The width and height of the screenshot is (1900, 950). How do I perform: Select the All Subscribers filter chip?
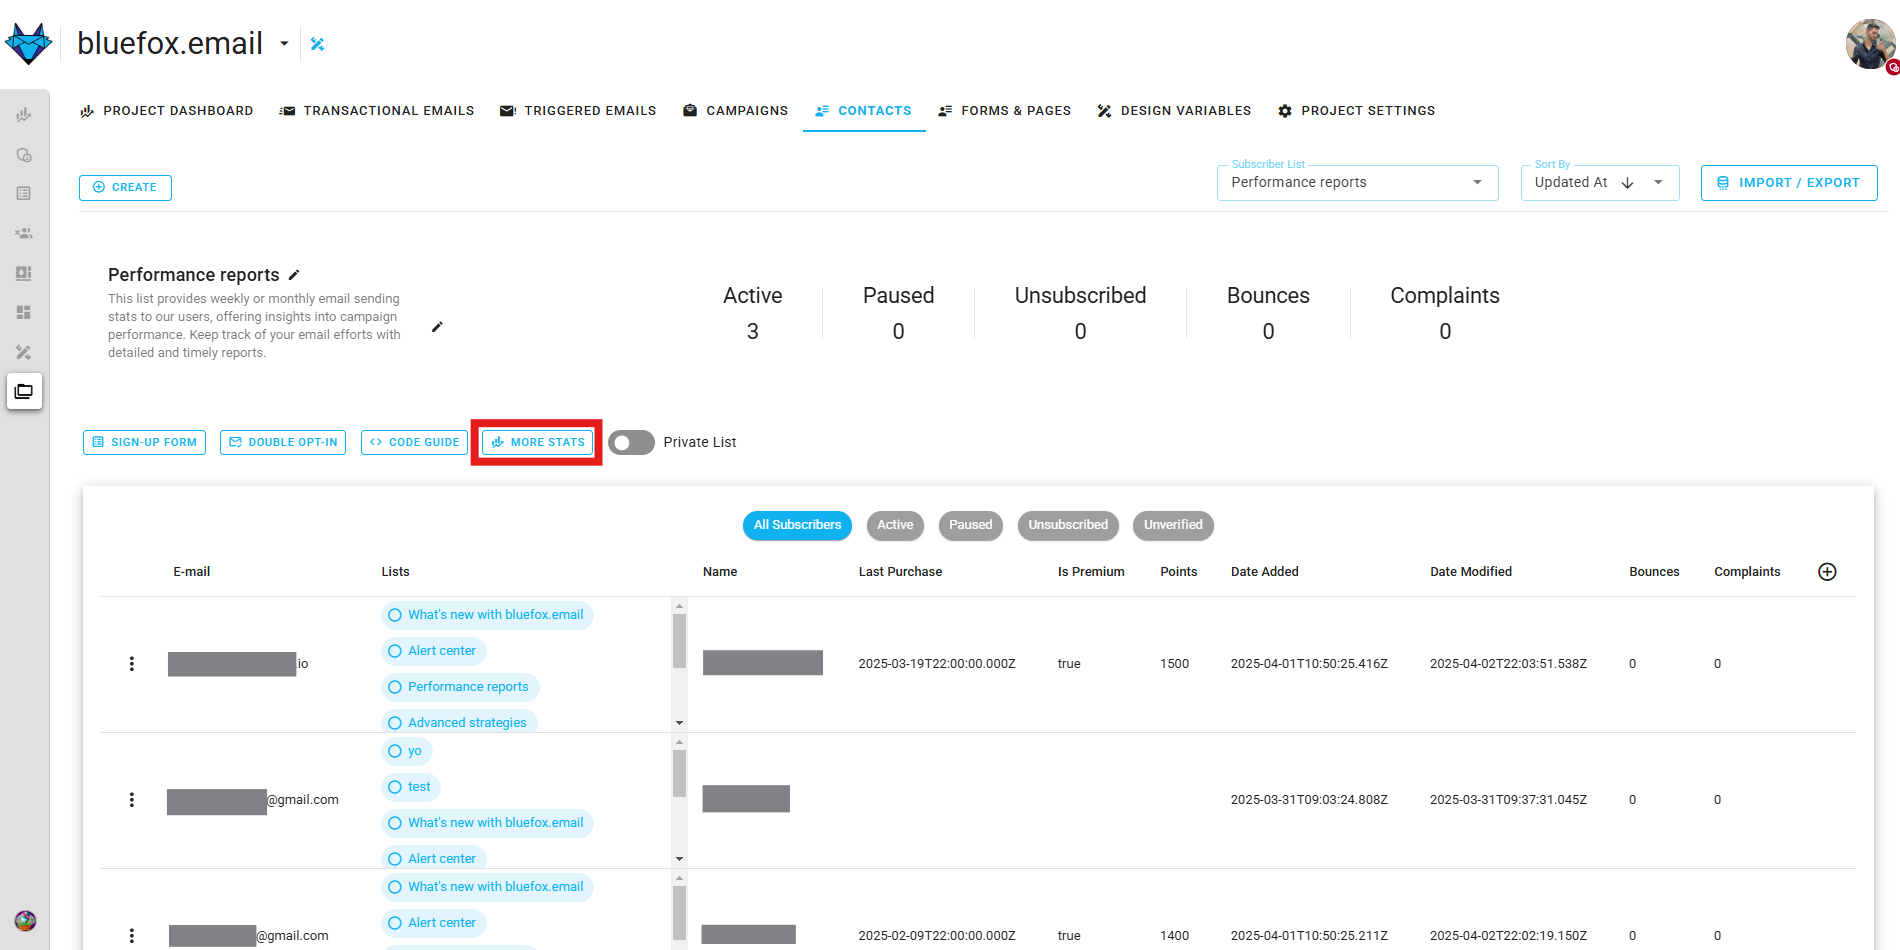point(797,525)
